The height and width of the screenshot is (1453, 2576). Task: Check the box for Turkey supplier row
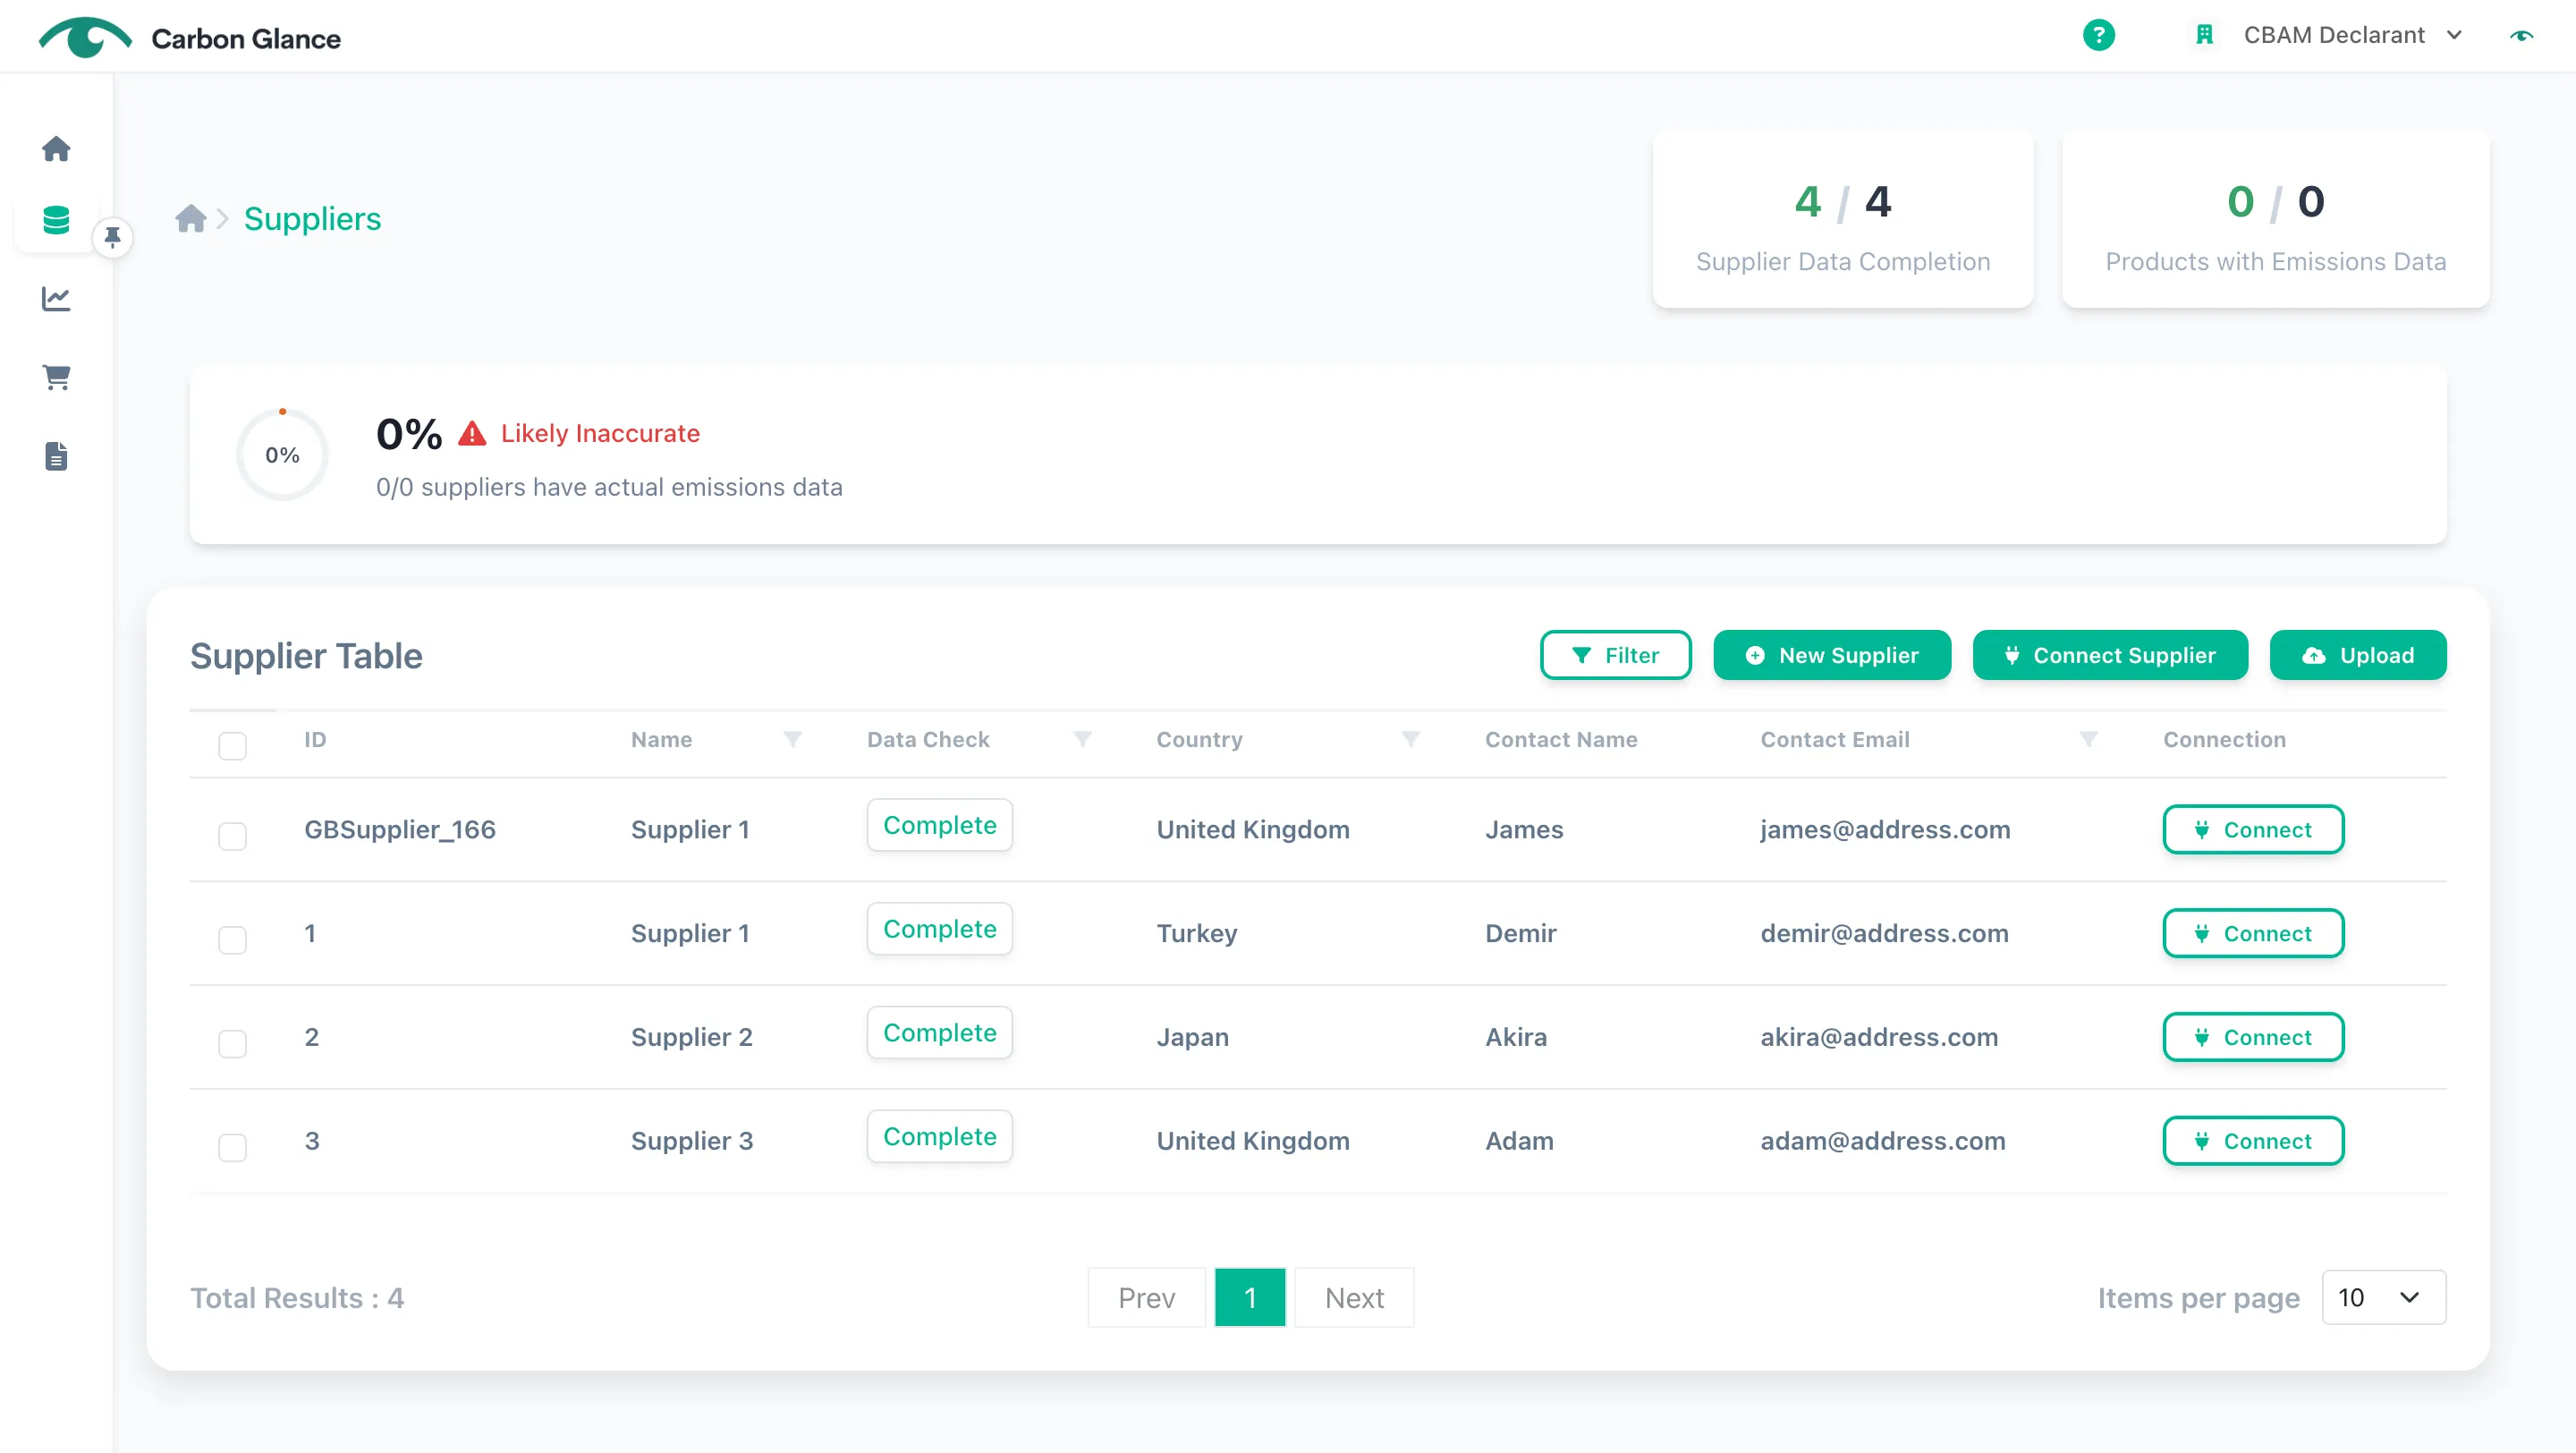[232, 939]
